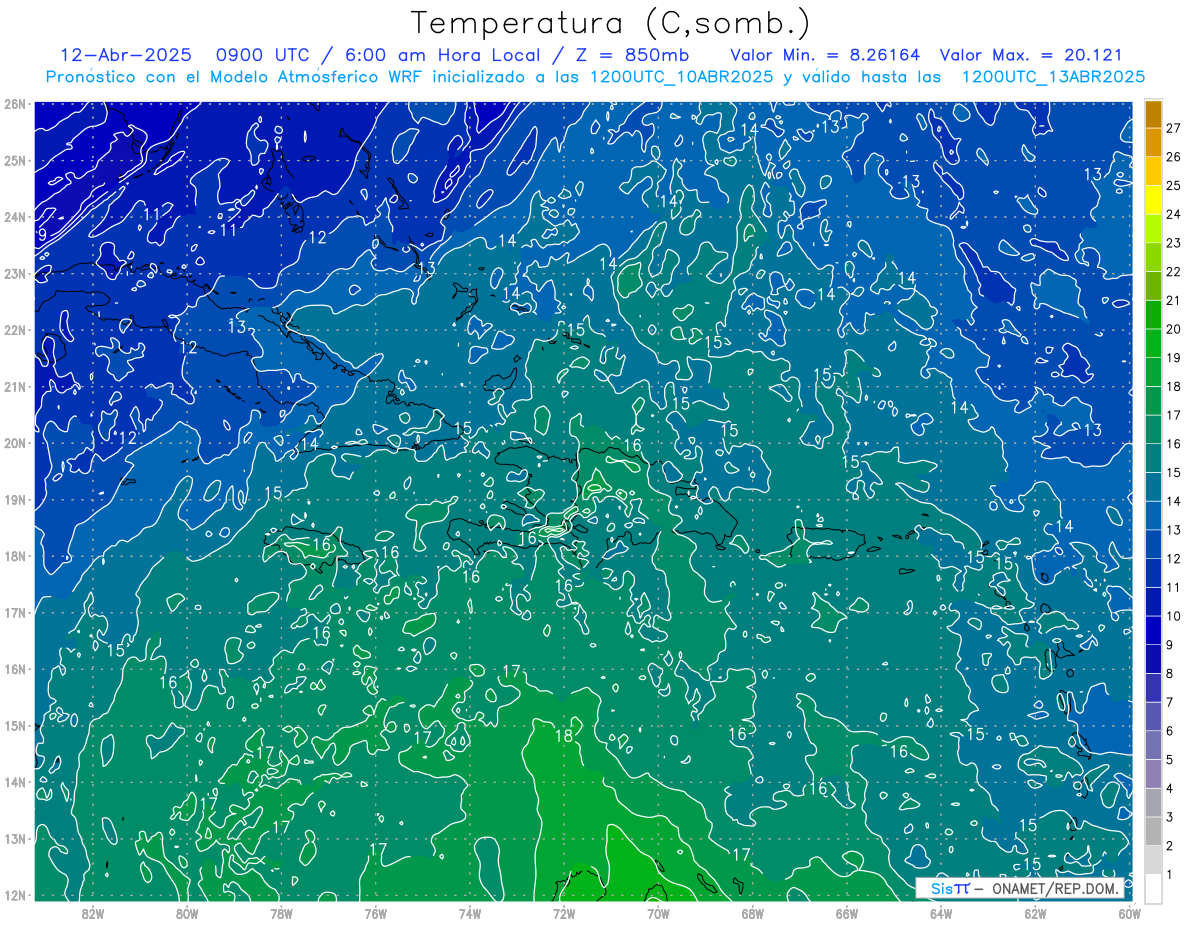Click the white bottom swatch of color scale

click(x=1153, y=888)
